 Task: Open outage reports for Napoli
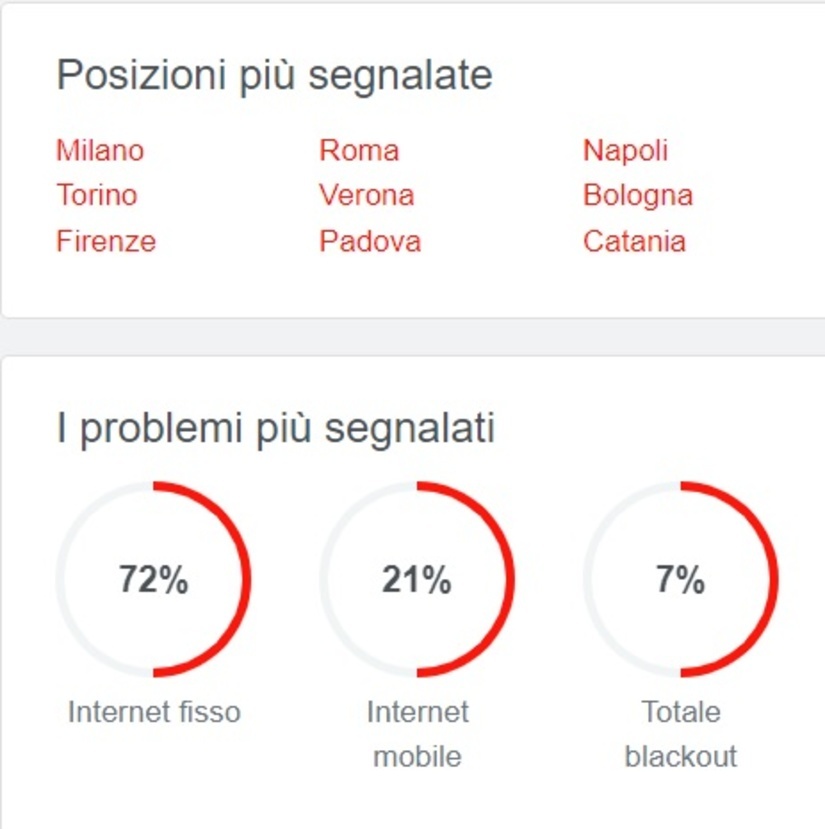(x=626, y=150)
